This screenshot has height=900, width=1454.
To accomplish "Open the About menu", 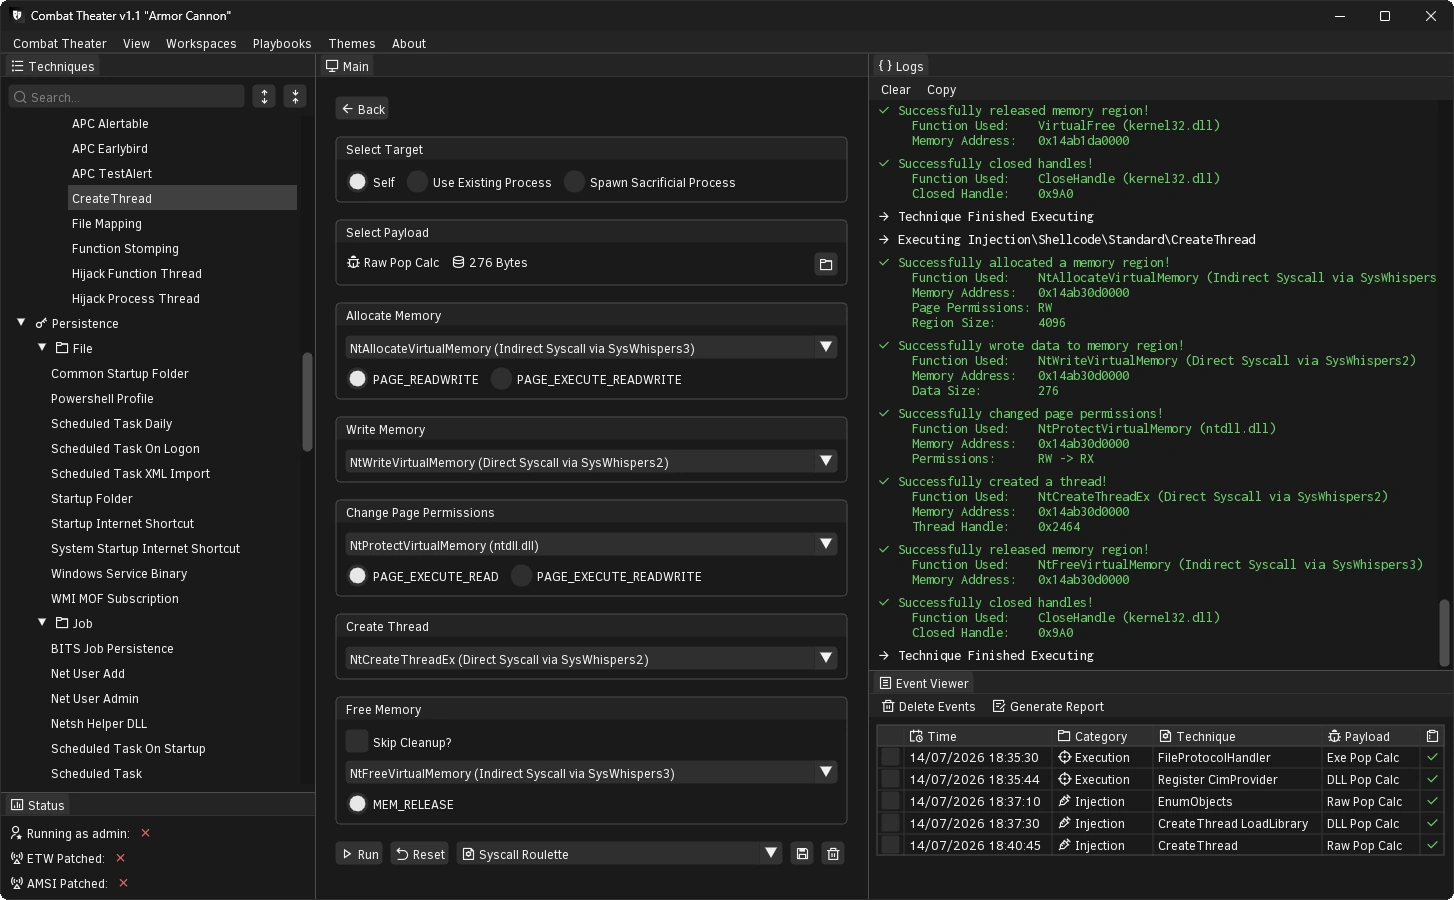I will pos(409,44).
